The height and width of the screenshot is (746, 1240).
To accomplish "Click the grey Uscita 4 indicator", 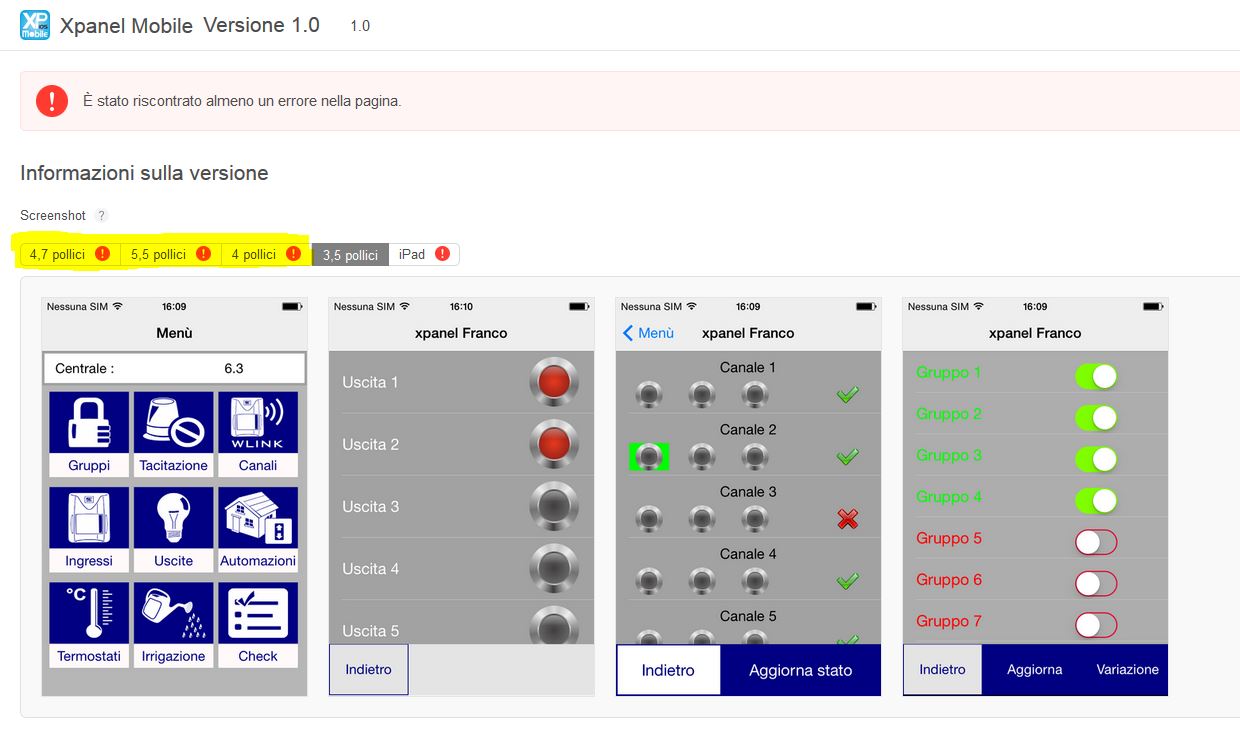I will tap(554, 568).
